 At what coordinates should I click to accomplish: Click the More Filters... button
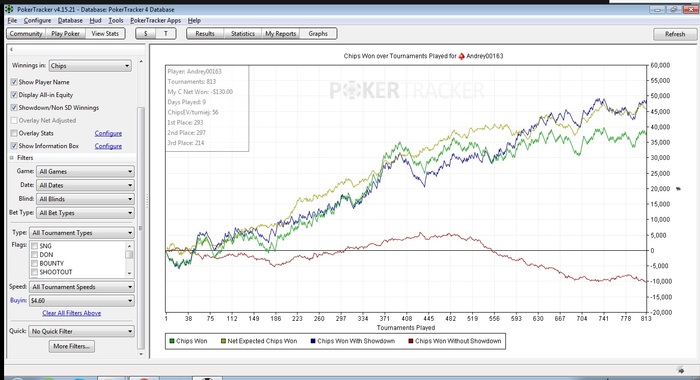71,346
